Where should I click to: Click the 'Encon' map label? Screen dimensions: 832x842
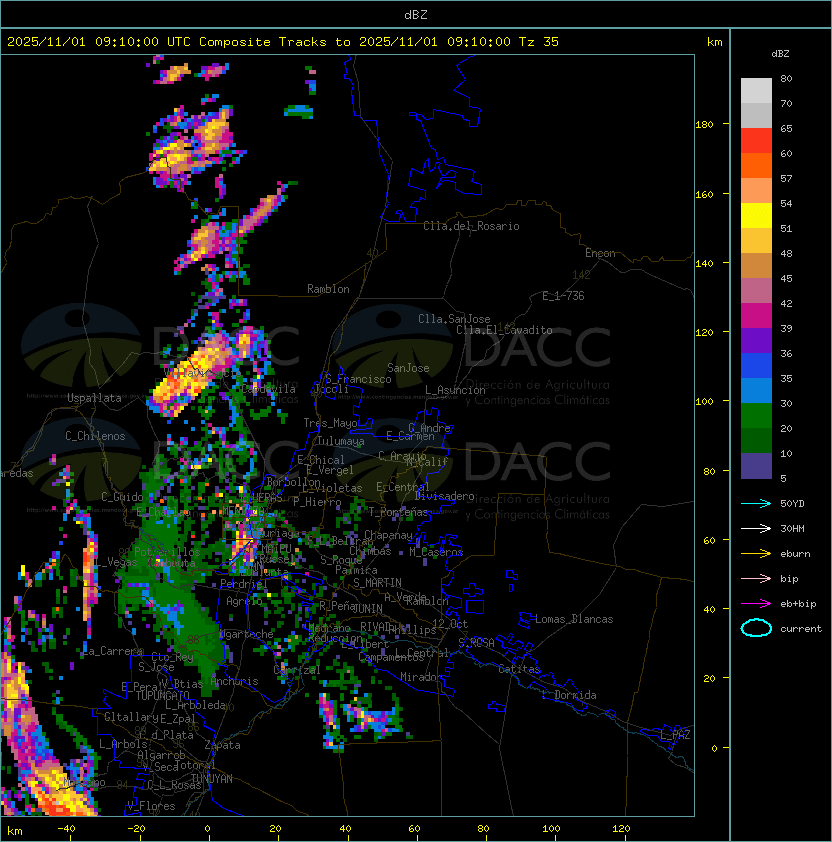click(600, 253)
